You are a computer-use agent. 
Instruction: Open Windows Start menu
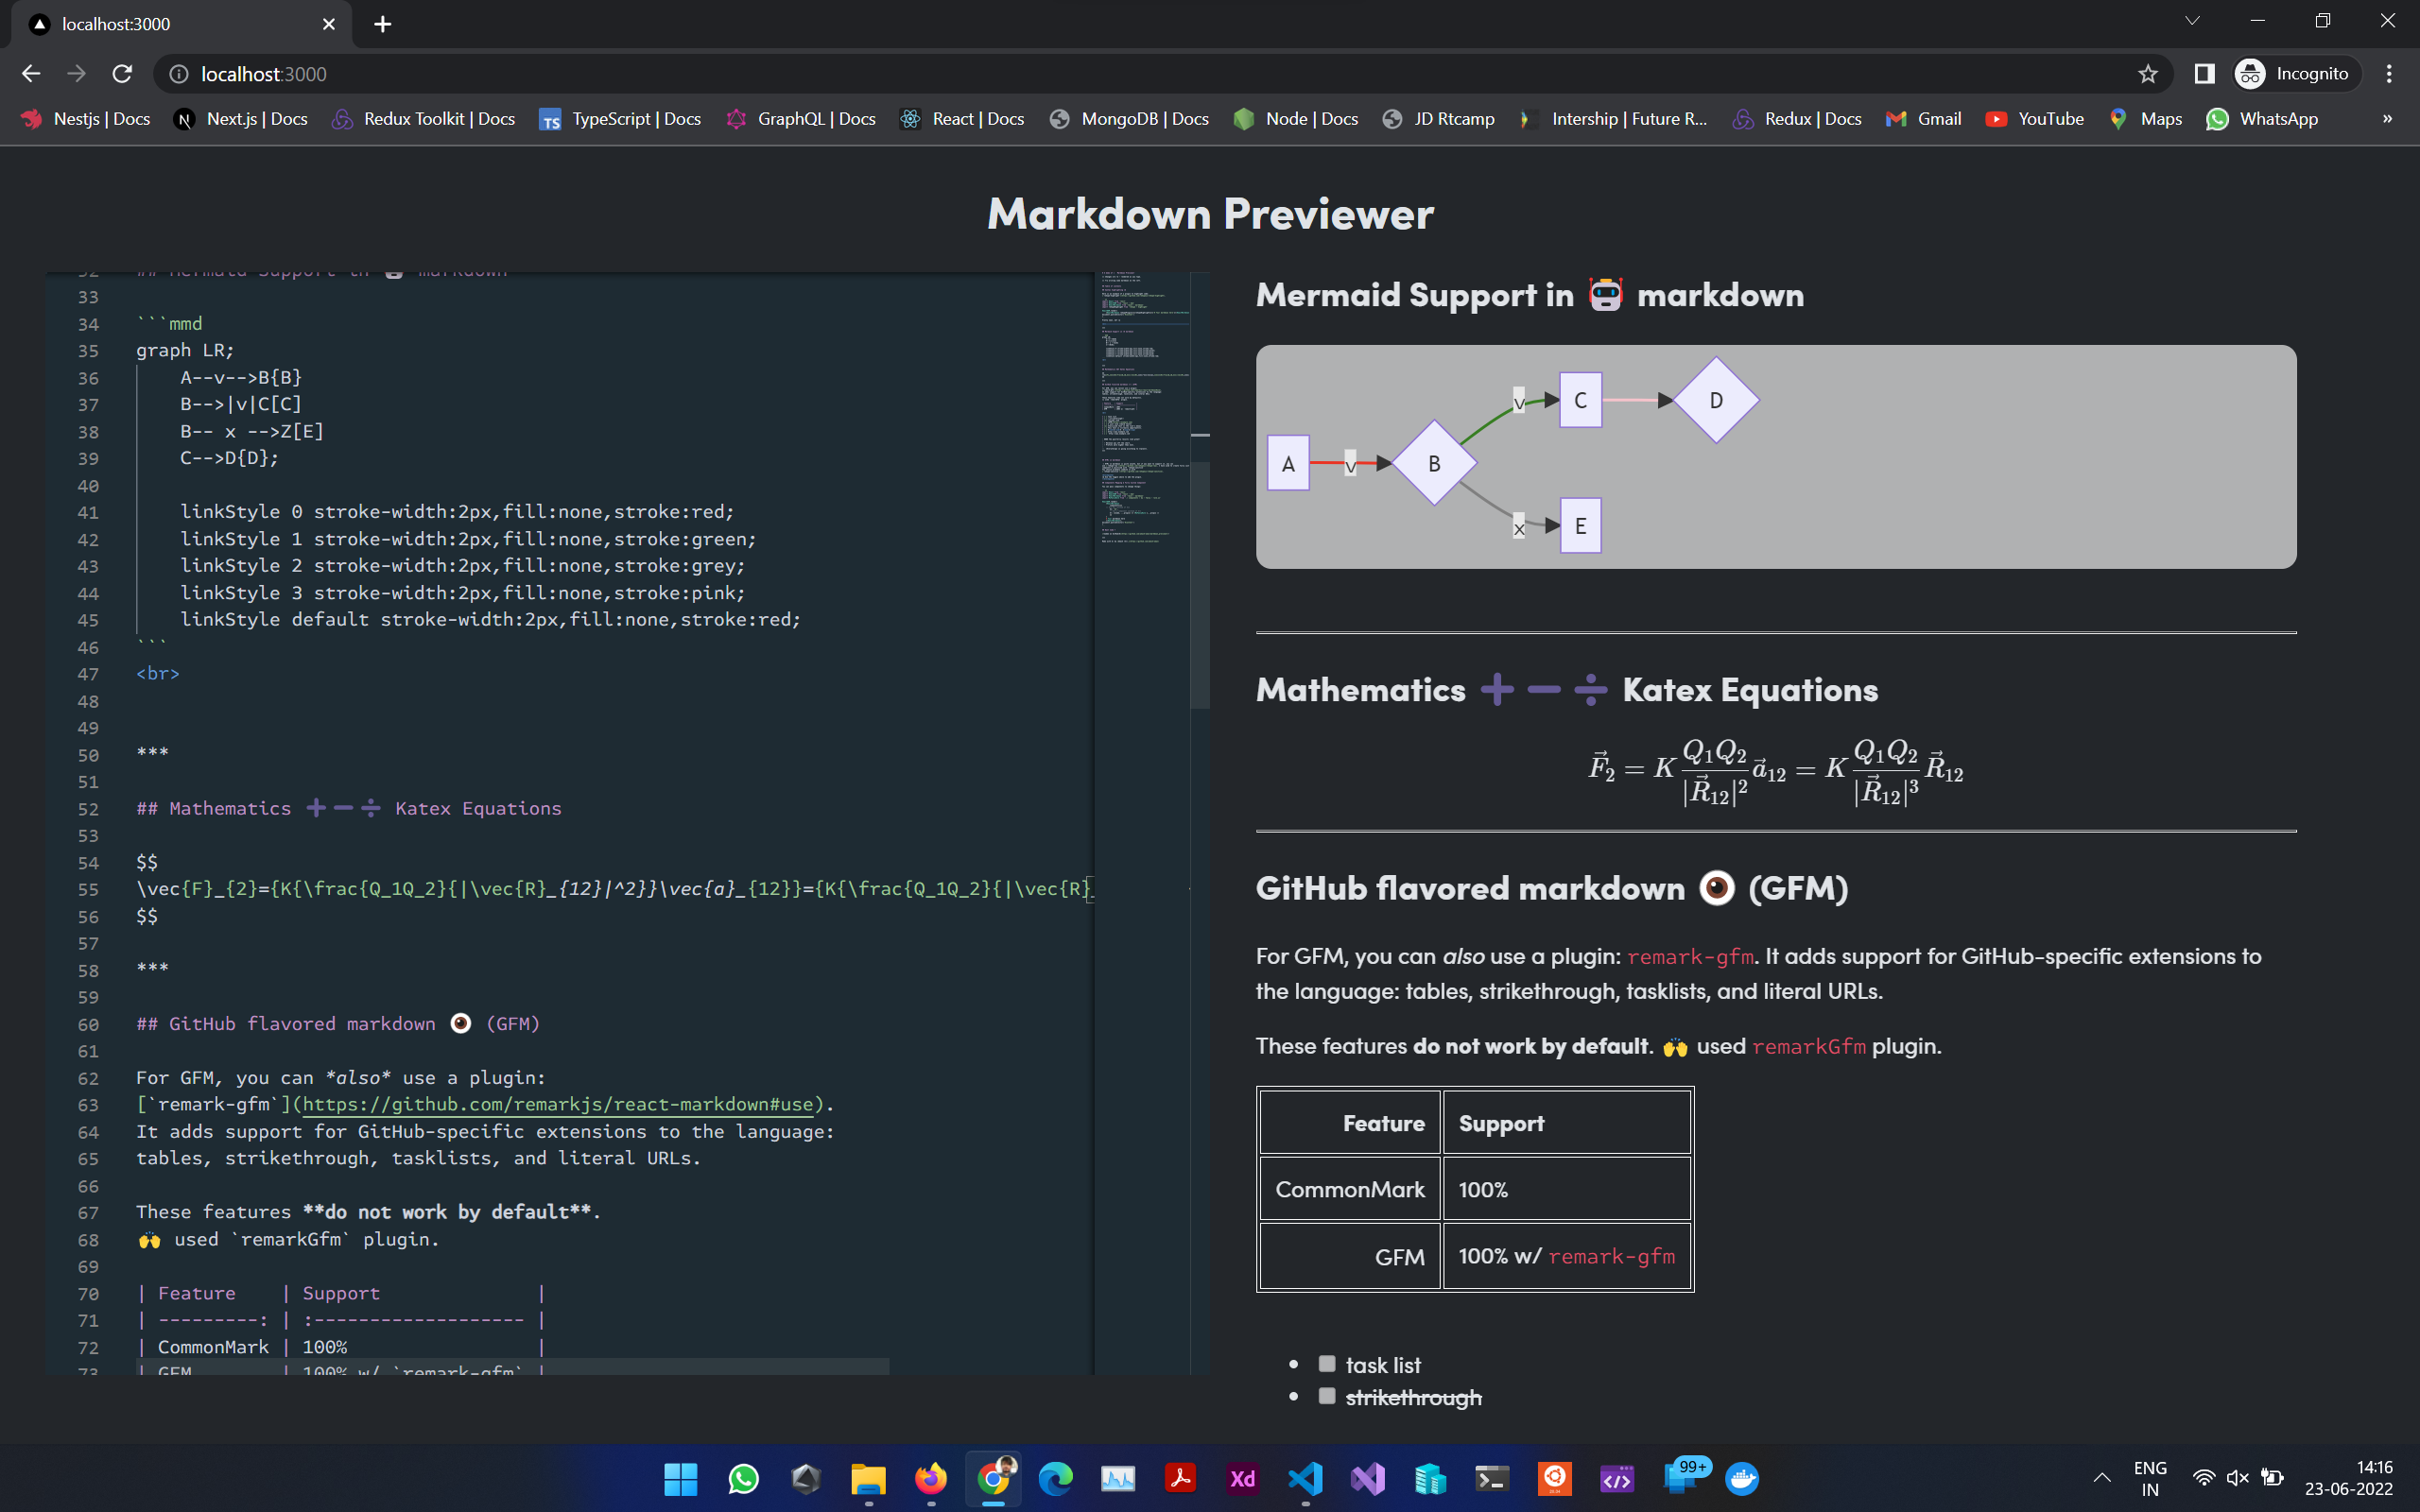click(681, 1478)
